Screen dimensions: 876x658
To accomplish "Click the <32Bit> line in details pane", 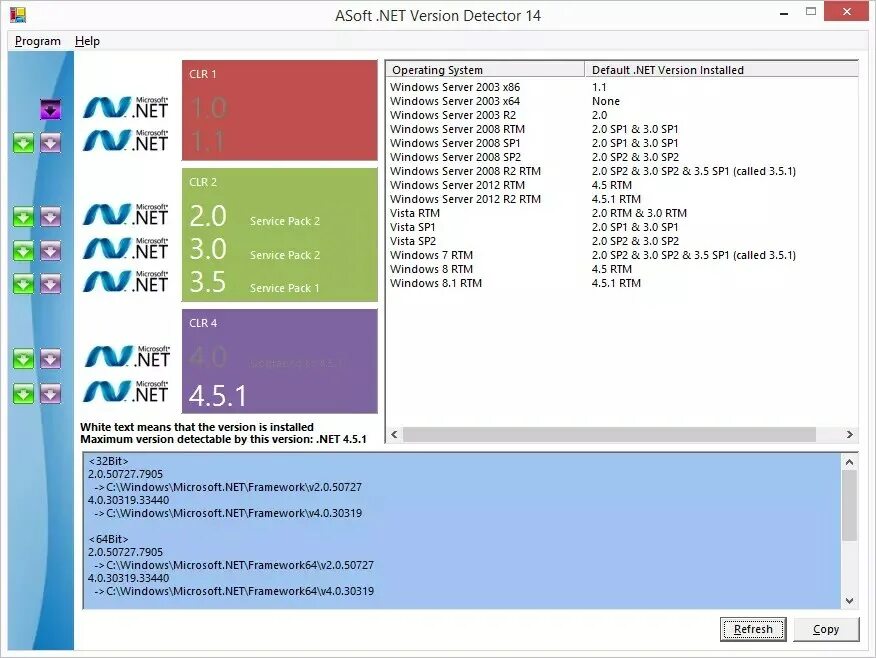I will (108, 461).
